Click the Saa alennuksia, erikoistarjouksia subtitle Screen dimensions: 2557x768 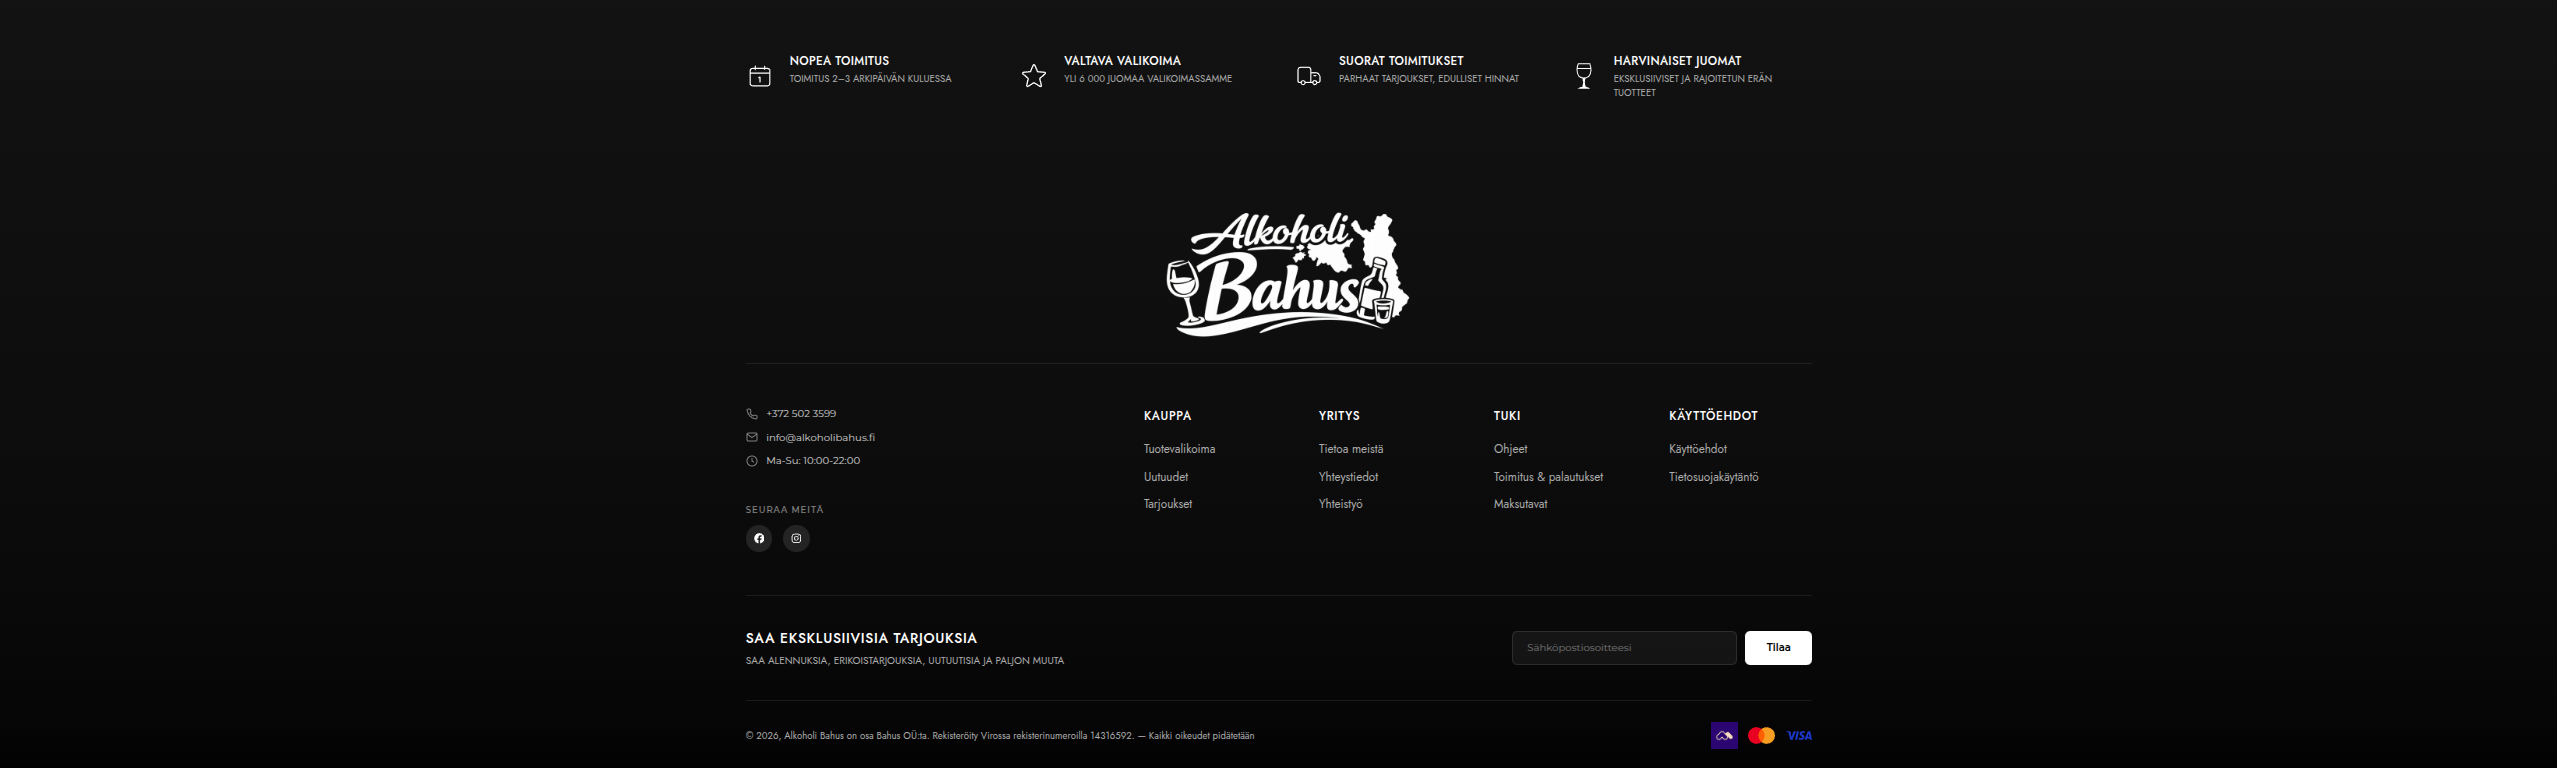coord(904,661)
